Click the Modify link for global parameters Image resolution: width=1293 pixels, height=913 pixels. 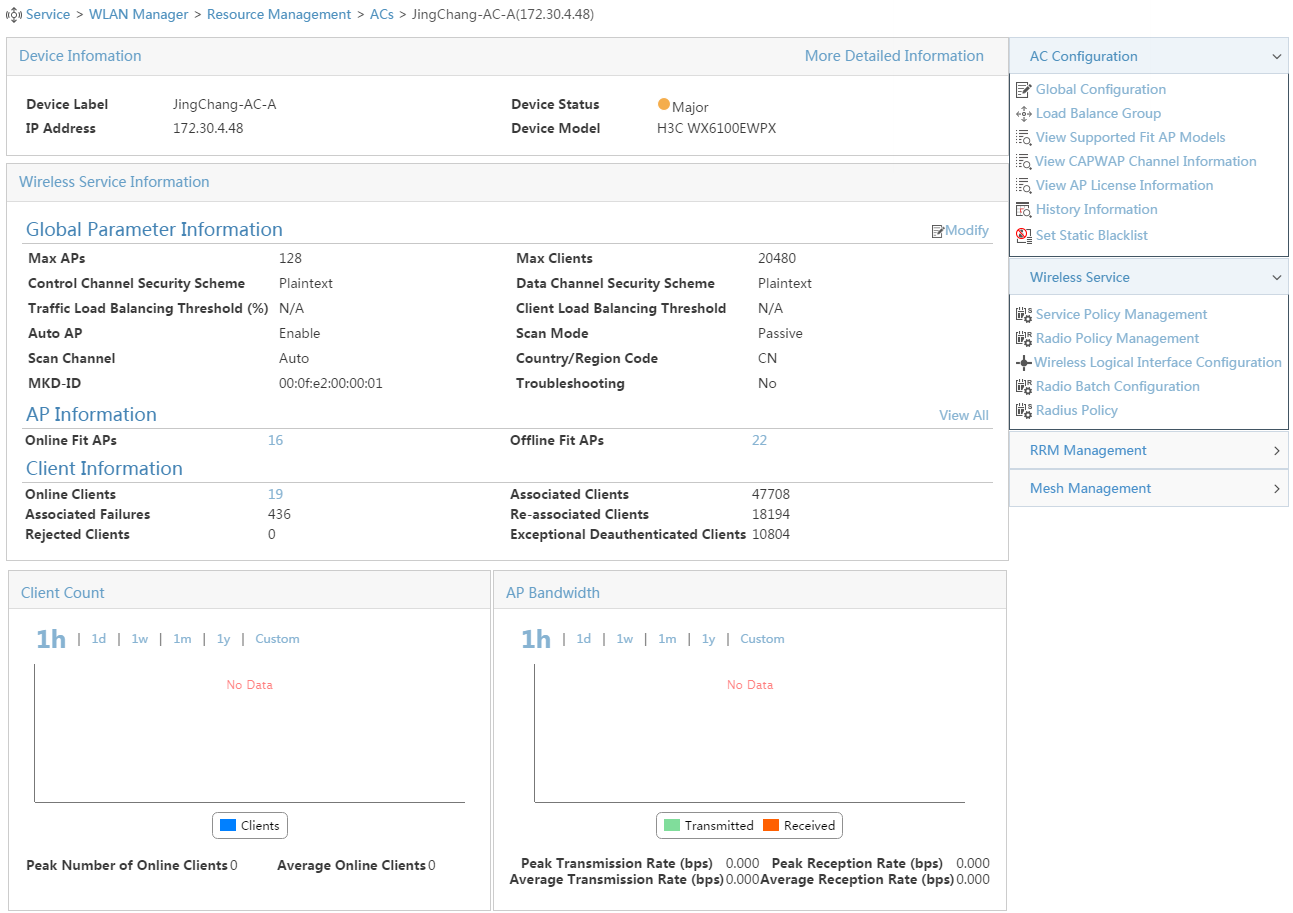[967, 231]
